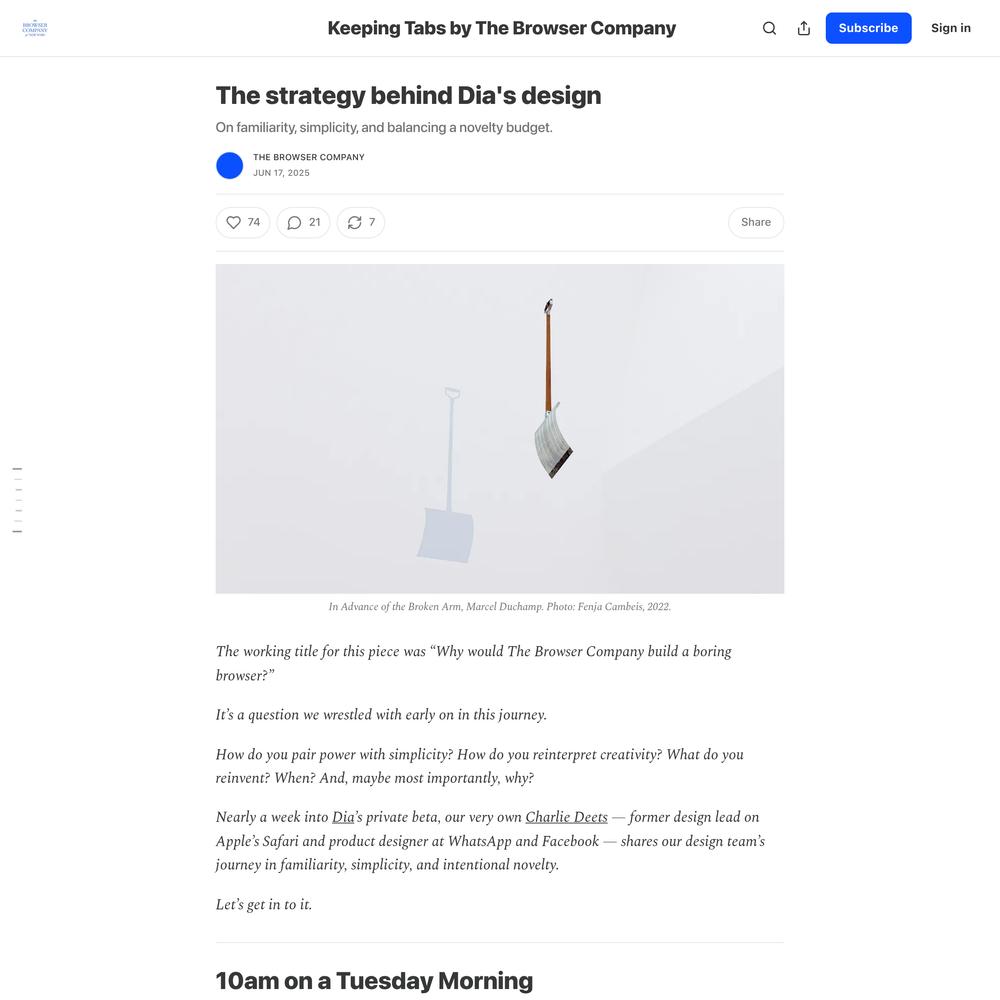This screenshot has height=1000, width=1000.
Task: Click Sign in
Action: [950, 28]
